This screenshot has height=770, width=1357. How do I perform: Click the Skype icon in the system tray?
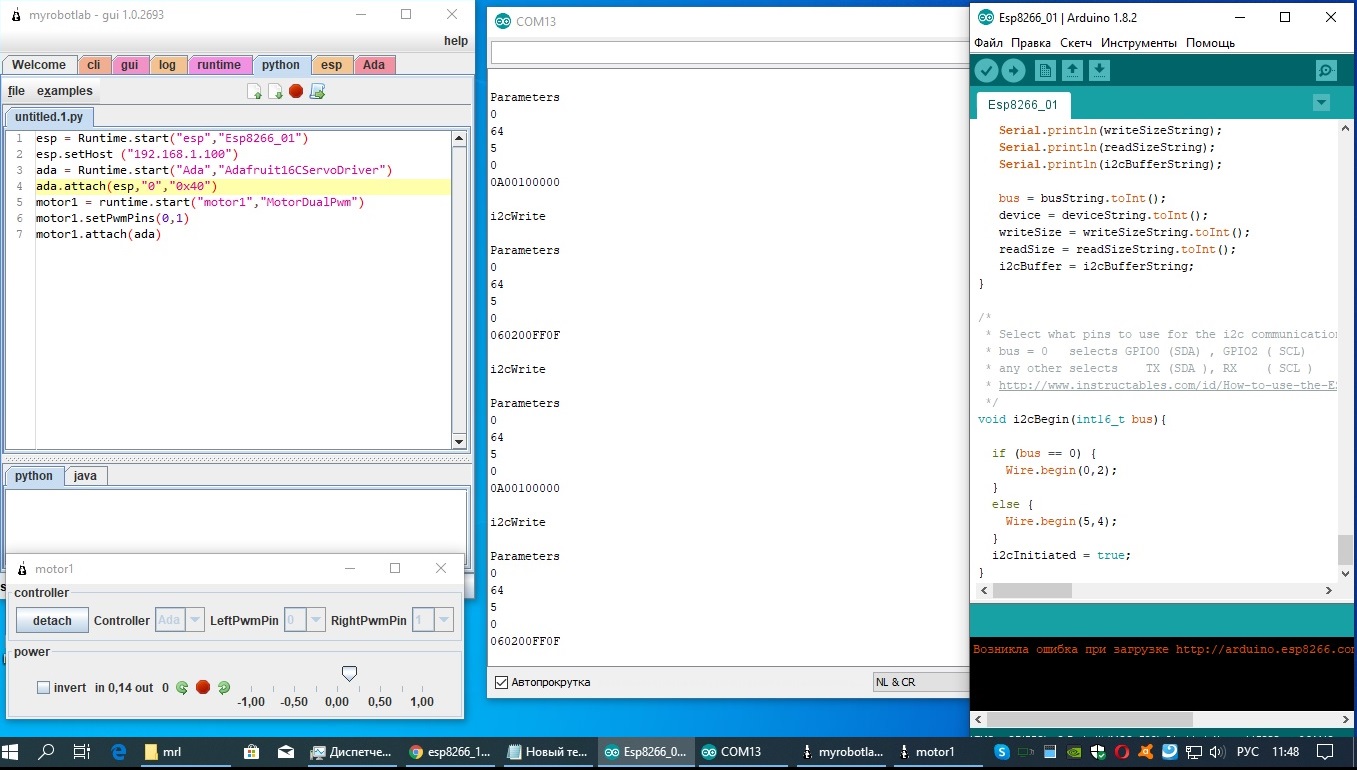click(1001, 752)
